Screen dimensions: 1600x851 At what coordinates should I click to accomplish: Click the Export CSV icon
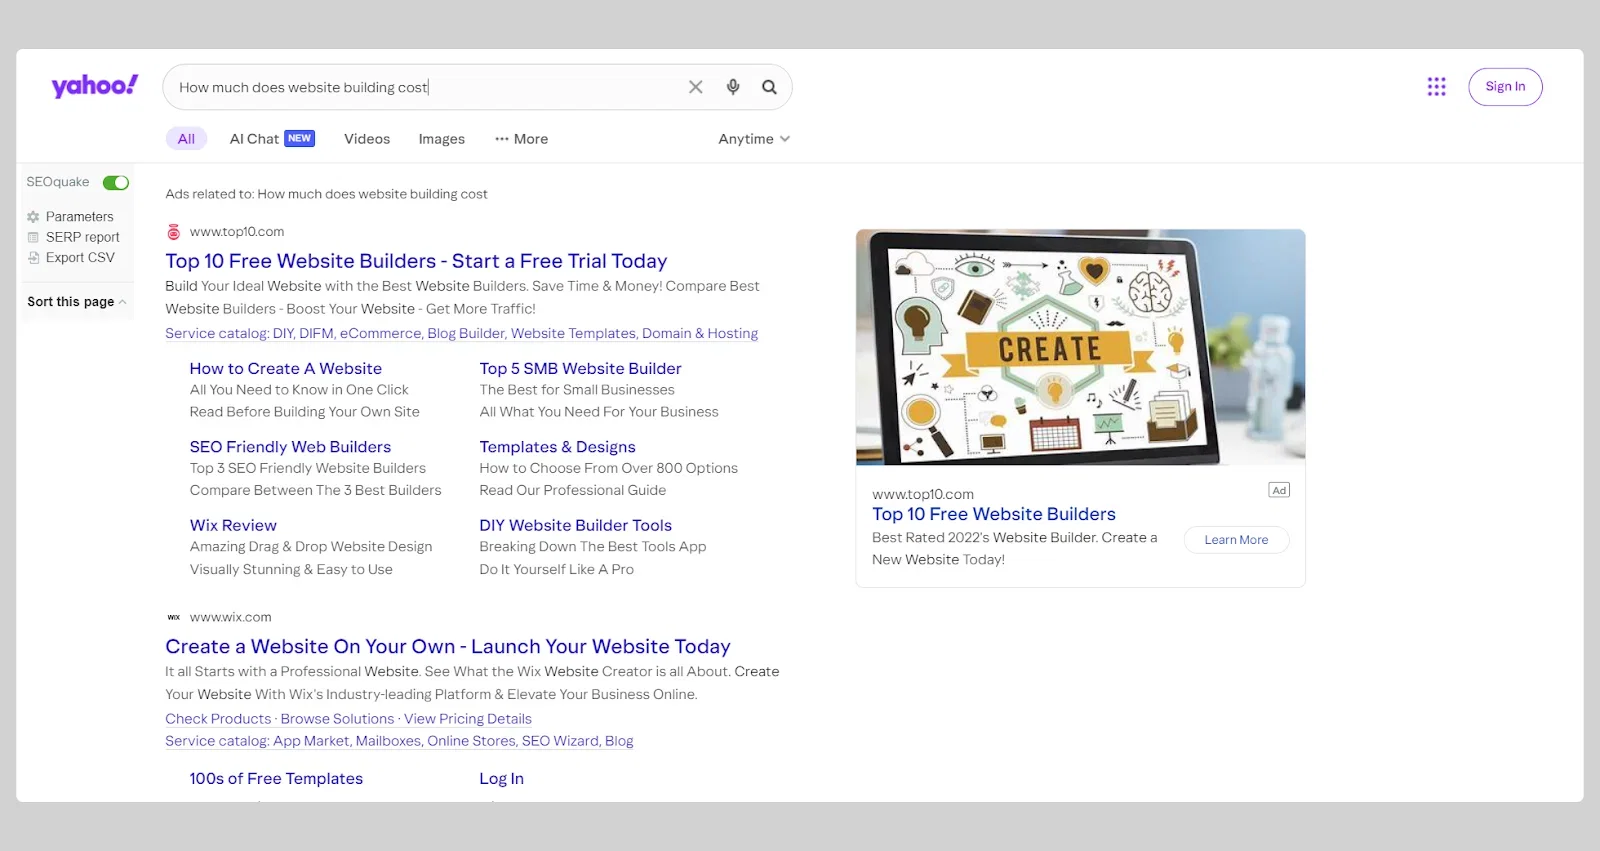(33, 258)
